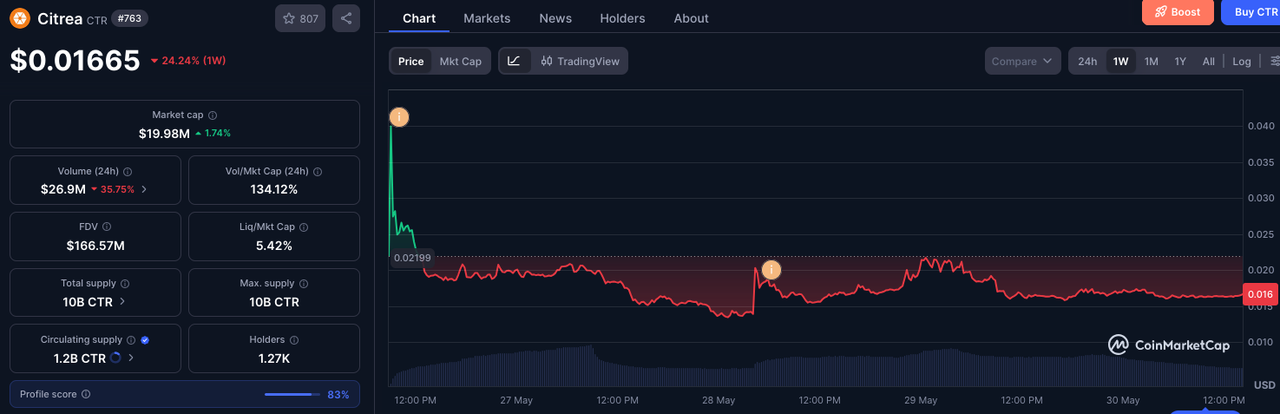The width and height of the screenshot is (1280, 414).
Task: Click the Circulating supply info icon
Action: (x=132, y=339)
